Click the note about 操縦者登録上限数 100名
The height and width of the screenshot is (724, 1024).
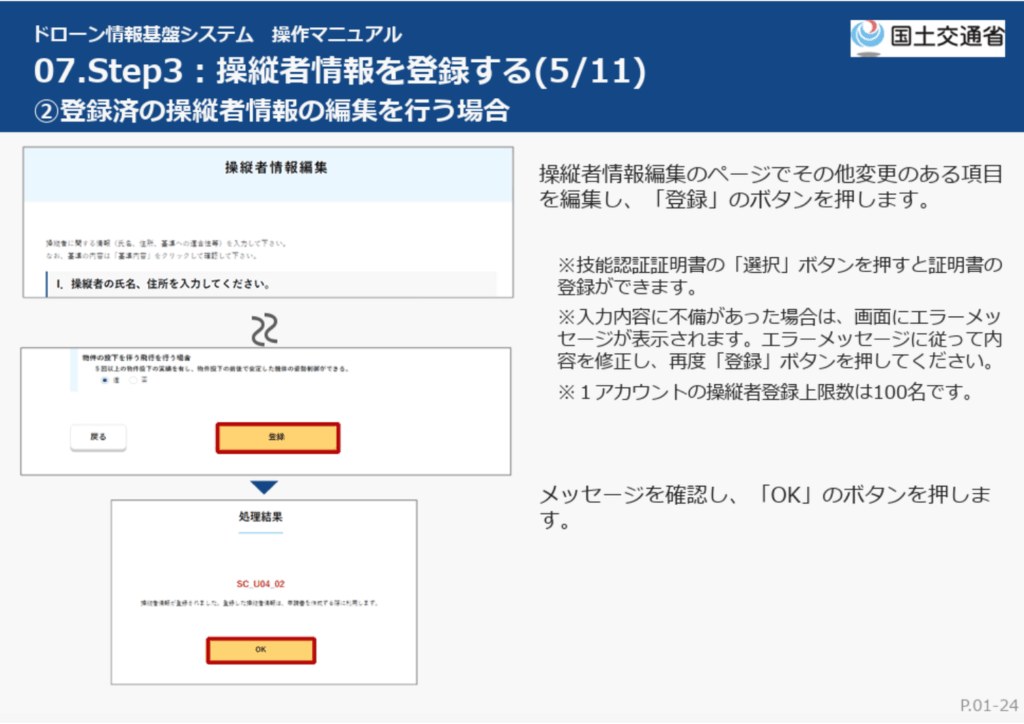coord(765,392)
